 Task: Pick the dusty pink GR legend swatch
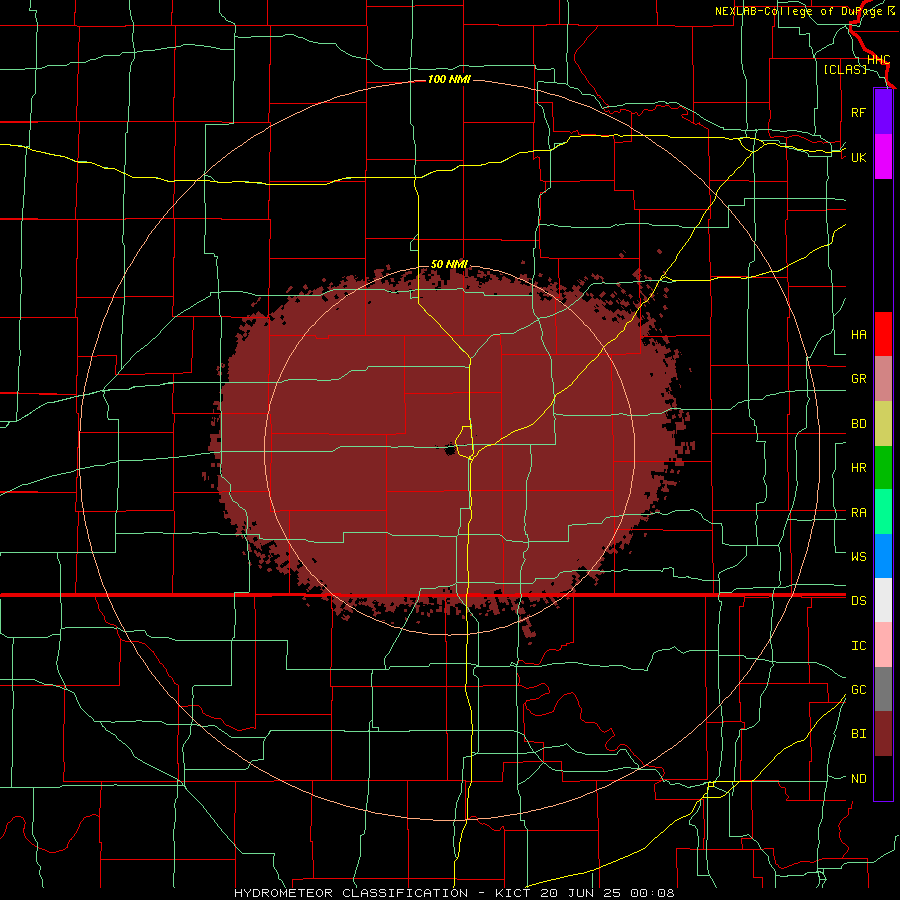tap(883, 379)
